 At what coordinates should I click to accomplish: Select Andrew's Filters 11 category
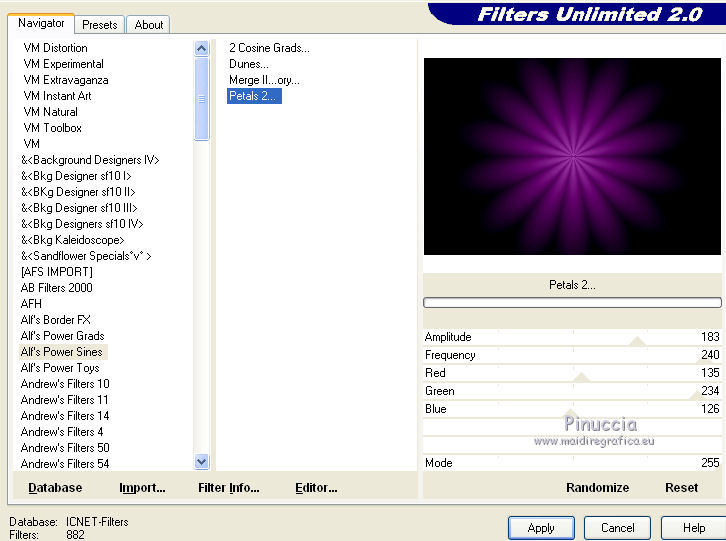(64, 400)
